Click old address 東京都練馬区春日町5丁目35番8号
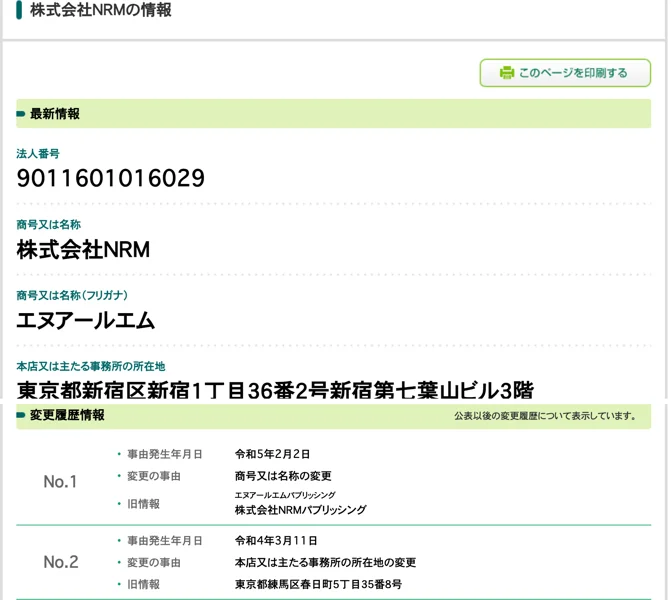Image resolution: width=671 pixels, height=600 pixels. click(318, 584)
